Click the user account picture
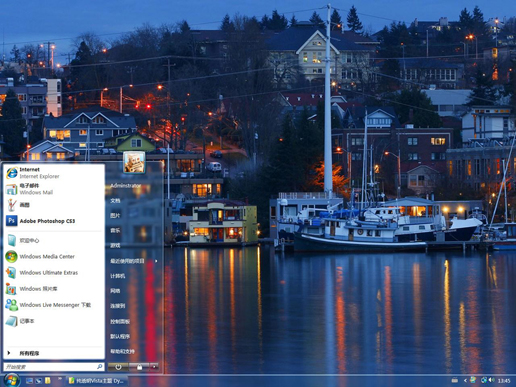The image size is (516, 387). 134,162
